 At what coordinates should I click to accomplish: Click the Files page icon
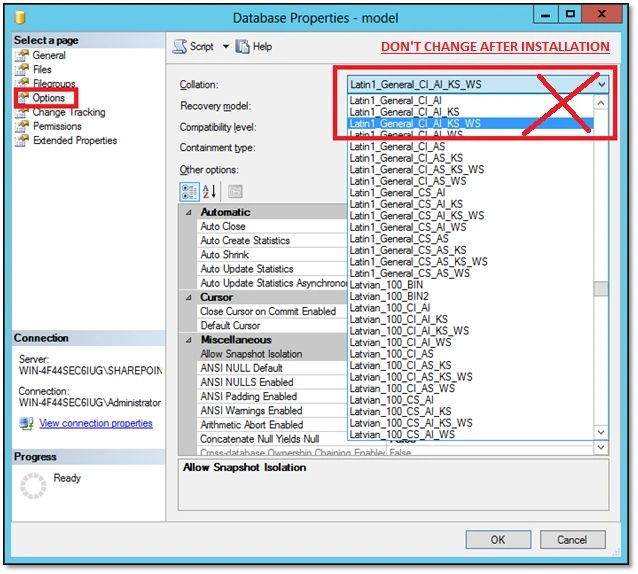tap(22, 70)
